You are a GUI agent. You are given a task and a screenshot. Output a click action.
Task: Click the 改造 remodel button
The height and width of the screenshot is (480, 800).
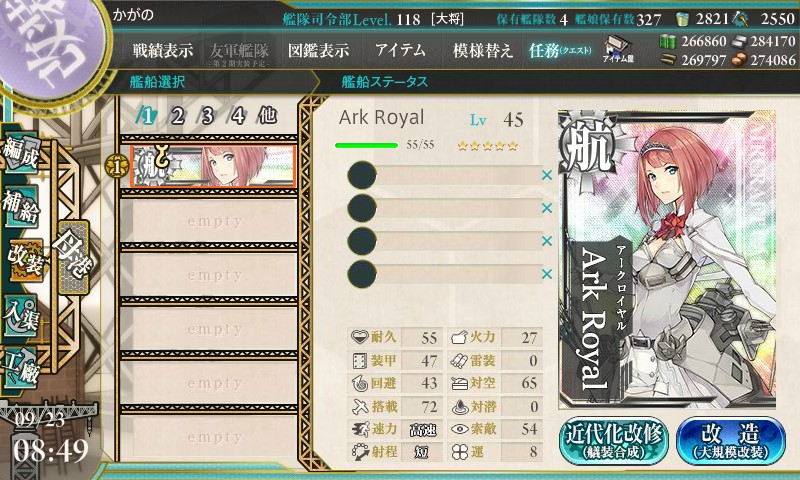(x=731, y=440)
